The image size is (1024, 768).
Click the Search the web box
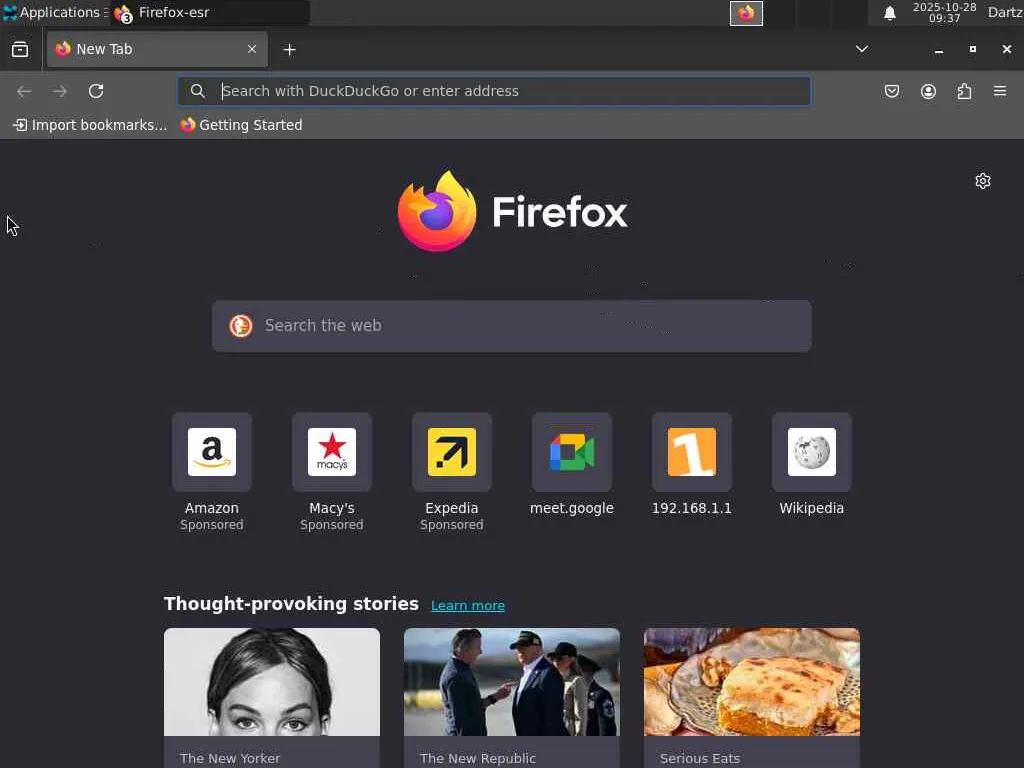click(x=512, y=326)
